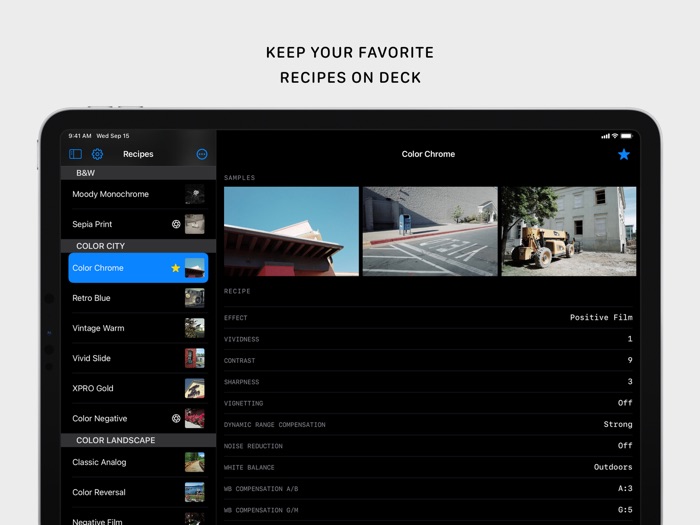Click the Classic Analog thumbnail
This screenshot has height=525, width=700.
click(195, 462)
